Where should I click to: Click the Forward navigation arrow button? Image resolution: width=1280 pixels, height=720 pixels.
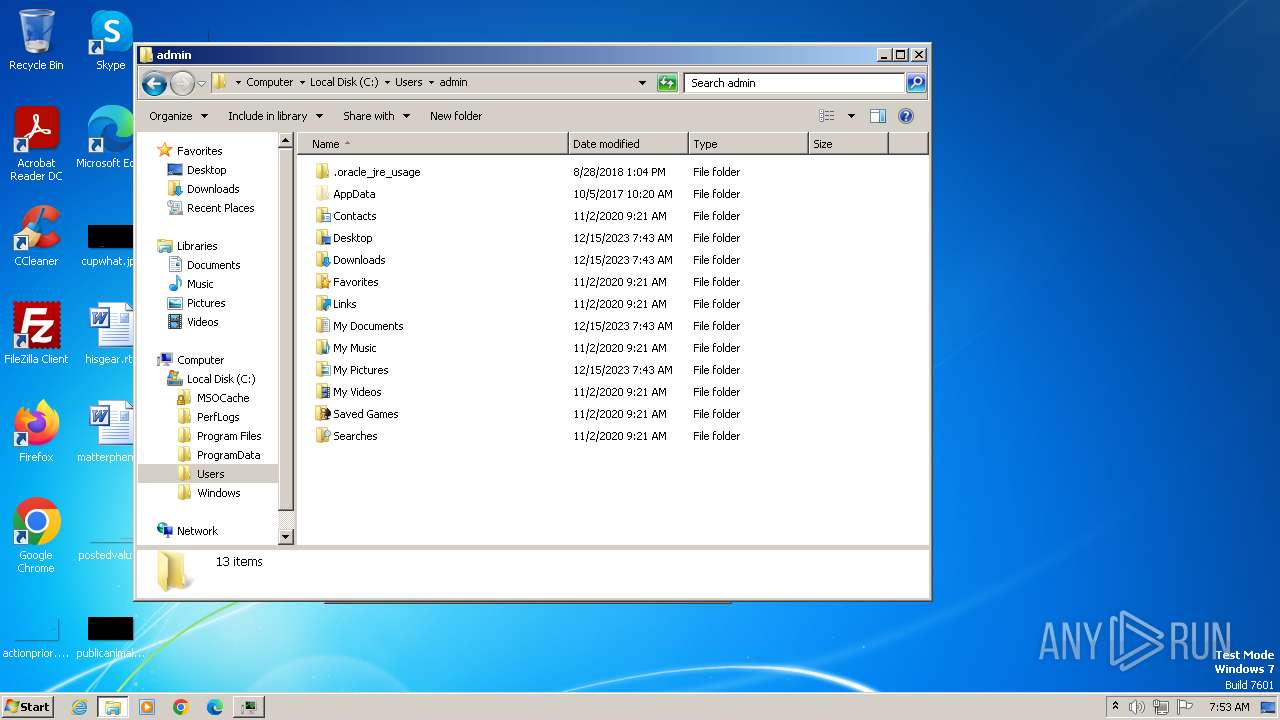182,83
